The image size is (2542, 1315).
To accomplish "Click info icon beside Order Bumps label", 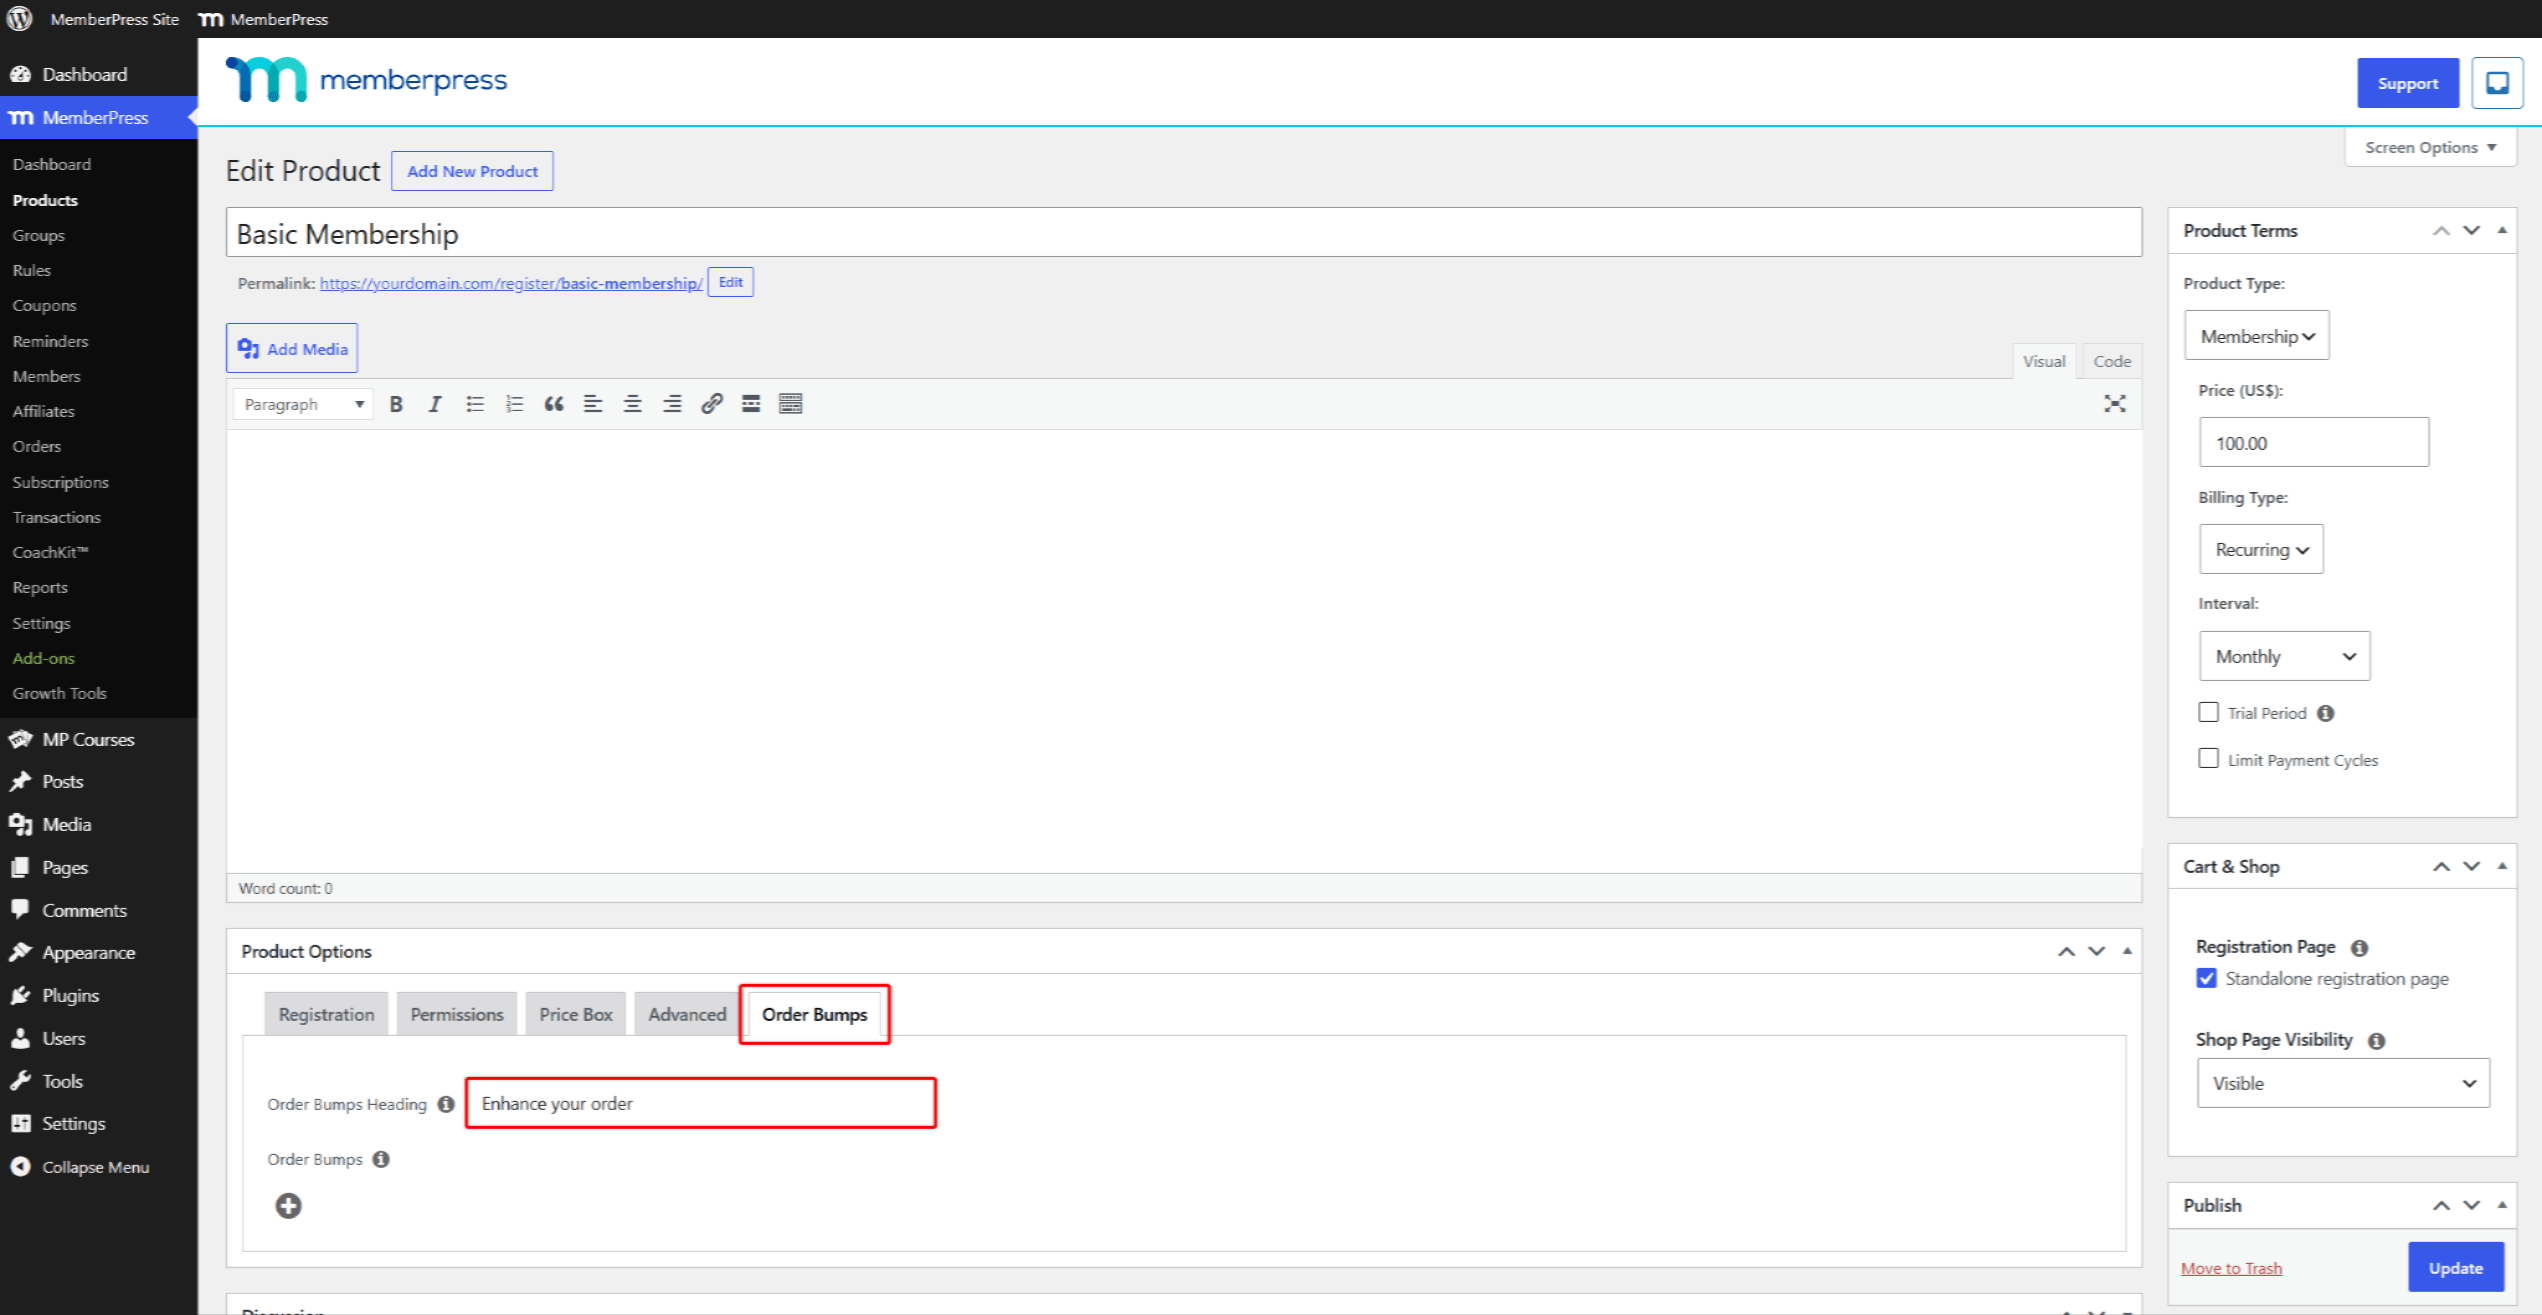I will (x=381, y=1159).
